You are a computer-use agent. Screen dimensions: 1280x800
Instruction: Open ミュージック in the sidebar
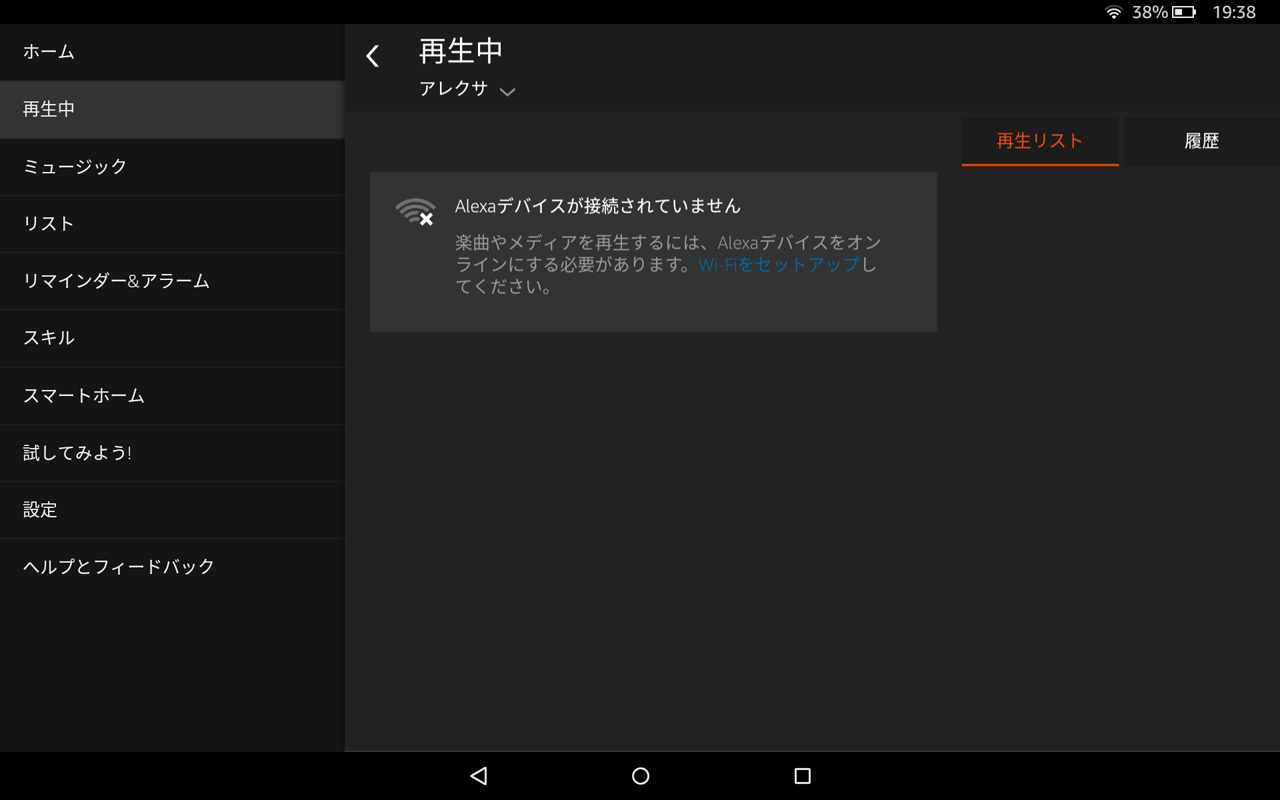point(172,166)
